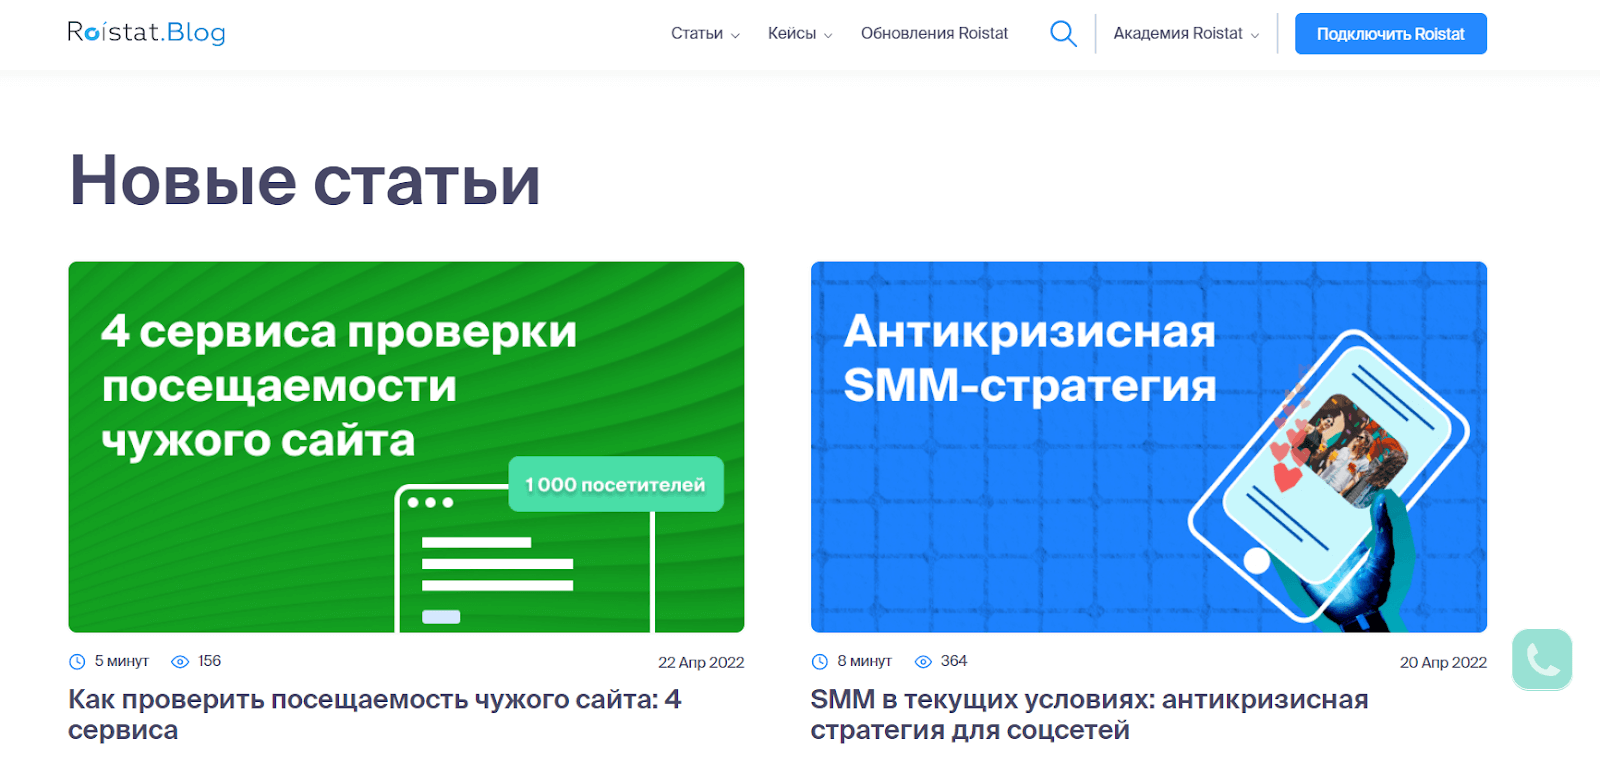1600x775 pixels.
Task: Click green 4 сервиса проверки thumbnail
Action: pyautogui.click(x=406, y=447)
